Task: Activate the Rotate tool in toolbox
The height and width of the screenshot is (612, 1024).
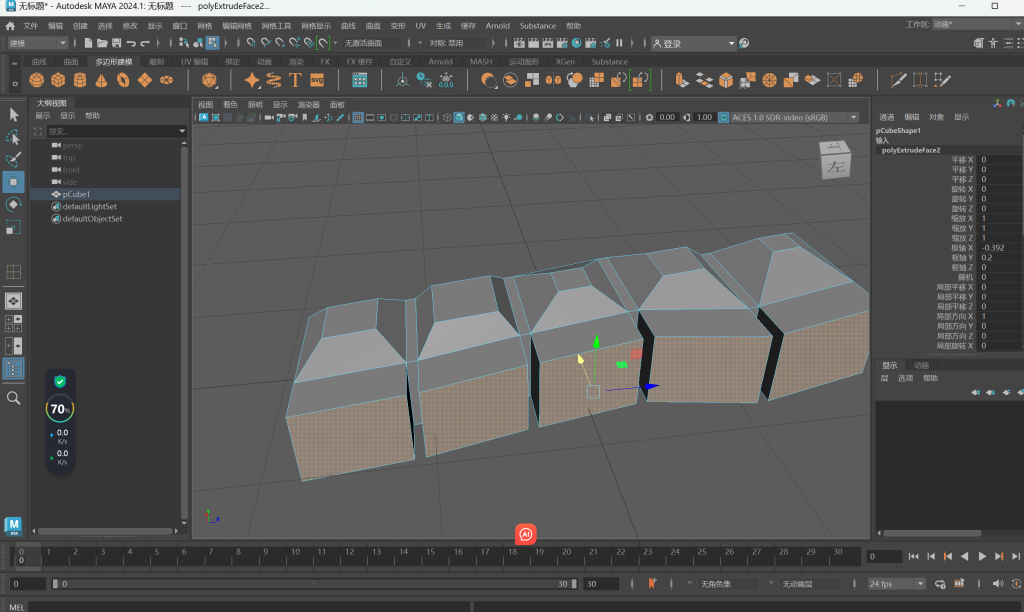Action: click(13, 204)
